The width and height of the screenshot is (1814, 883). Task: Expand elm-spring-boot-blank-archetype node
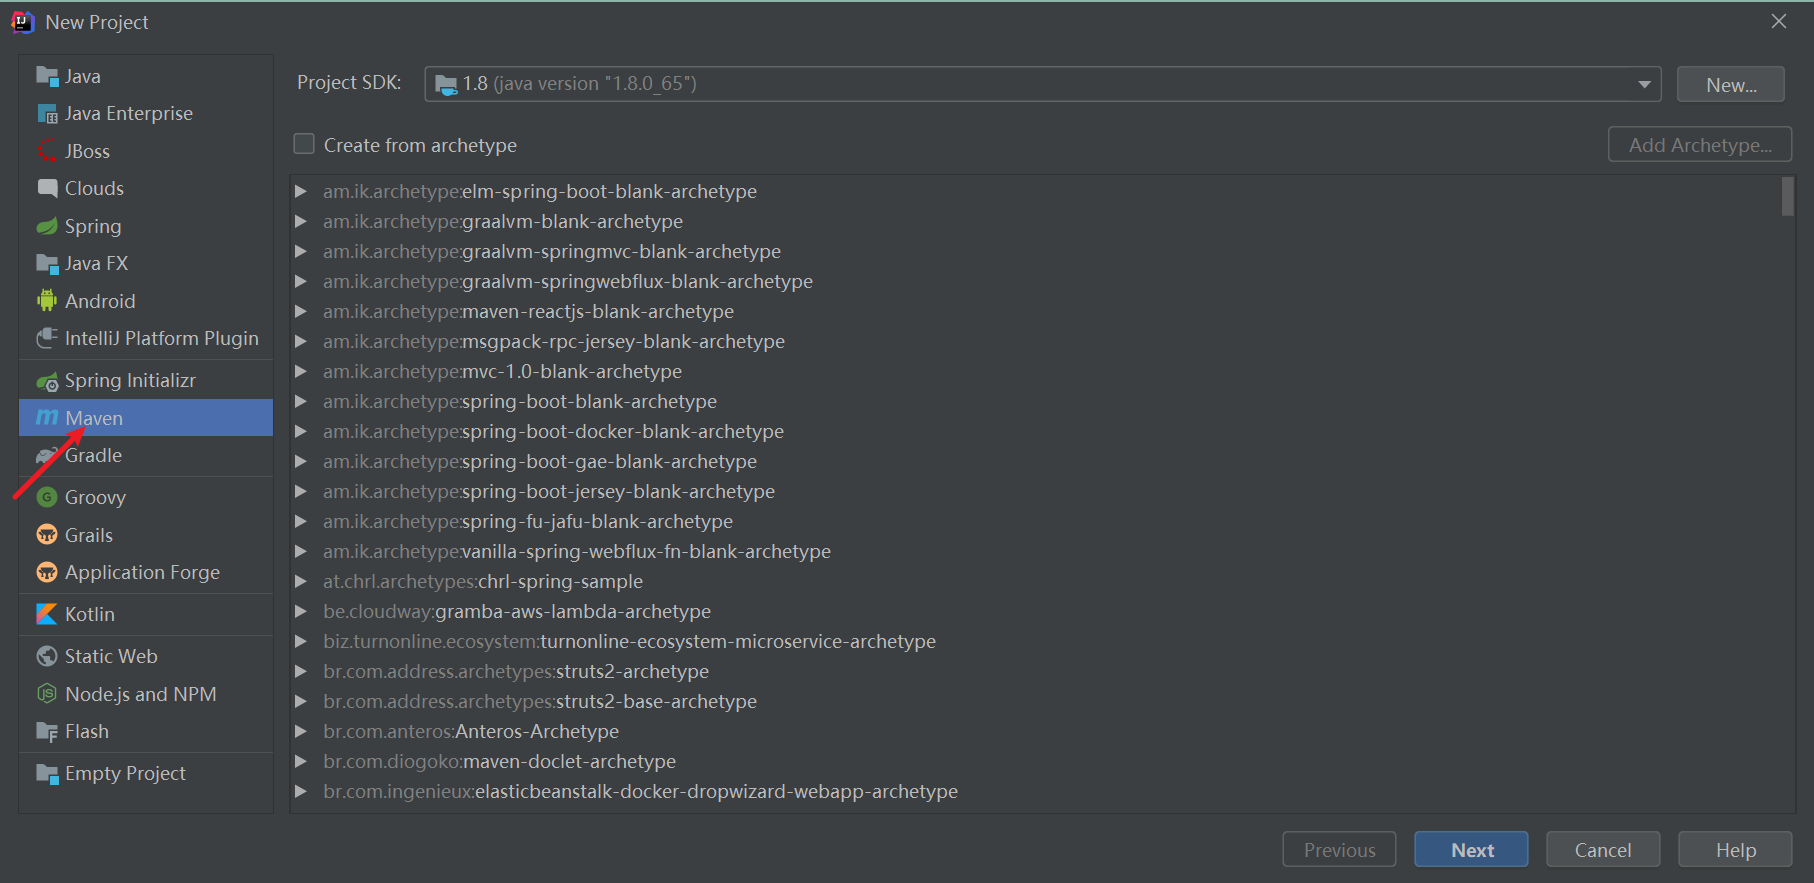tap(300, 191)
